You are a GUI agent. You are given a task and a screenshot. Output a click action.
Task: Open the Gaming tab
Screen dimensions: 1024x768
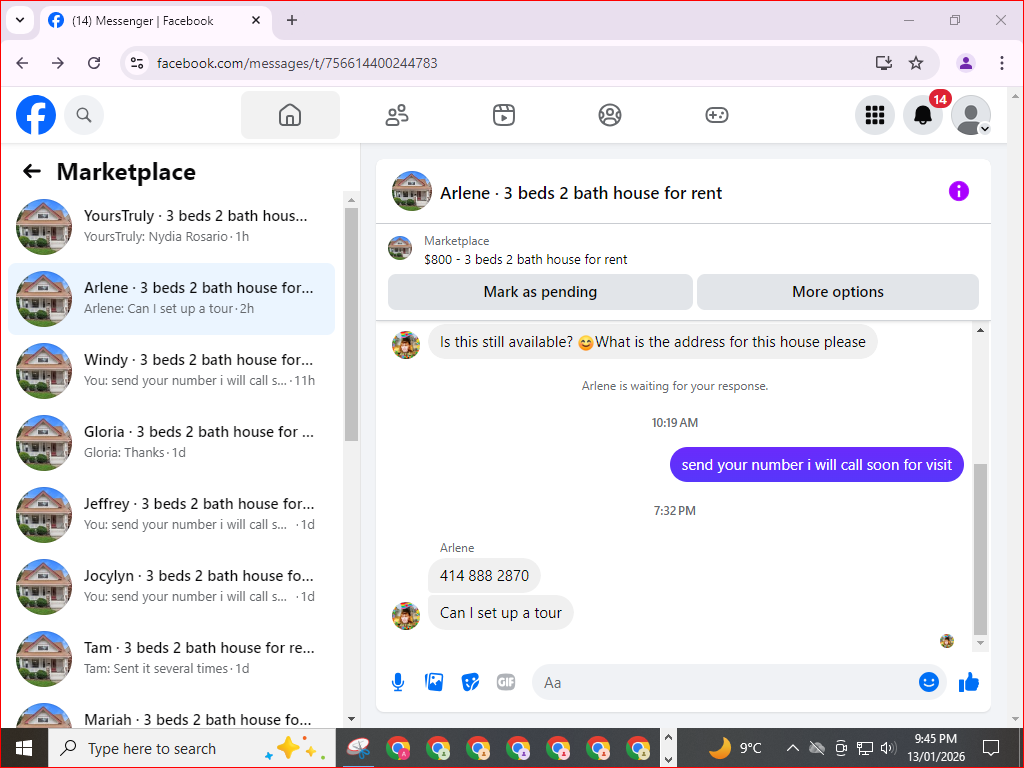tap(716, 115)
